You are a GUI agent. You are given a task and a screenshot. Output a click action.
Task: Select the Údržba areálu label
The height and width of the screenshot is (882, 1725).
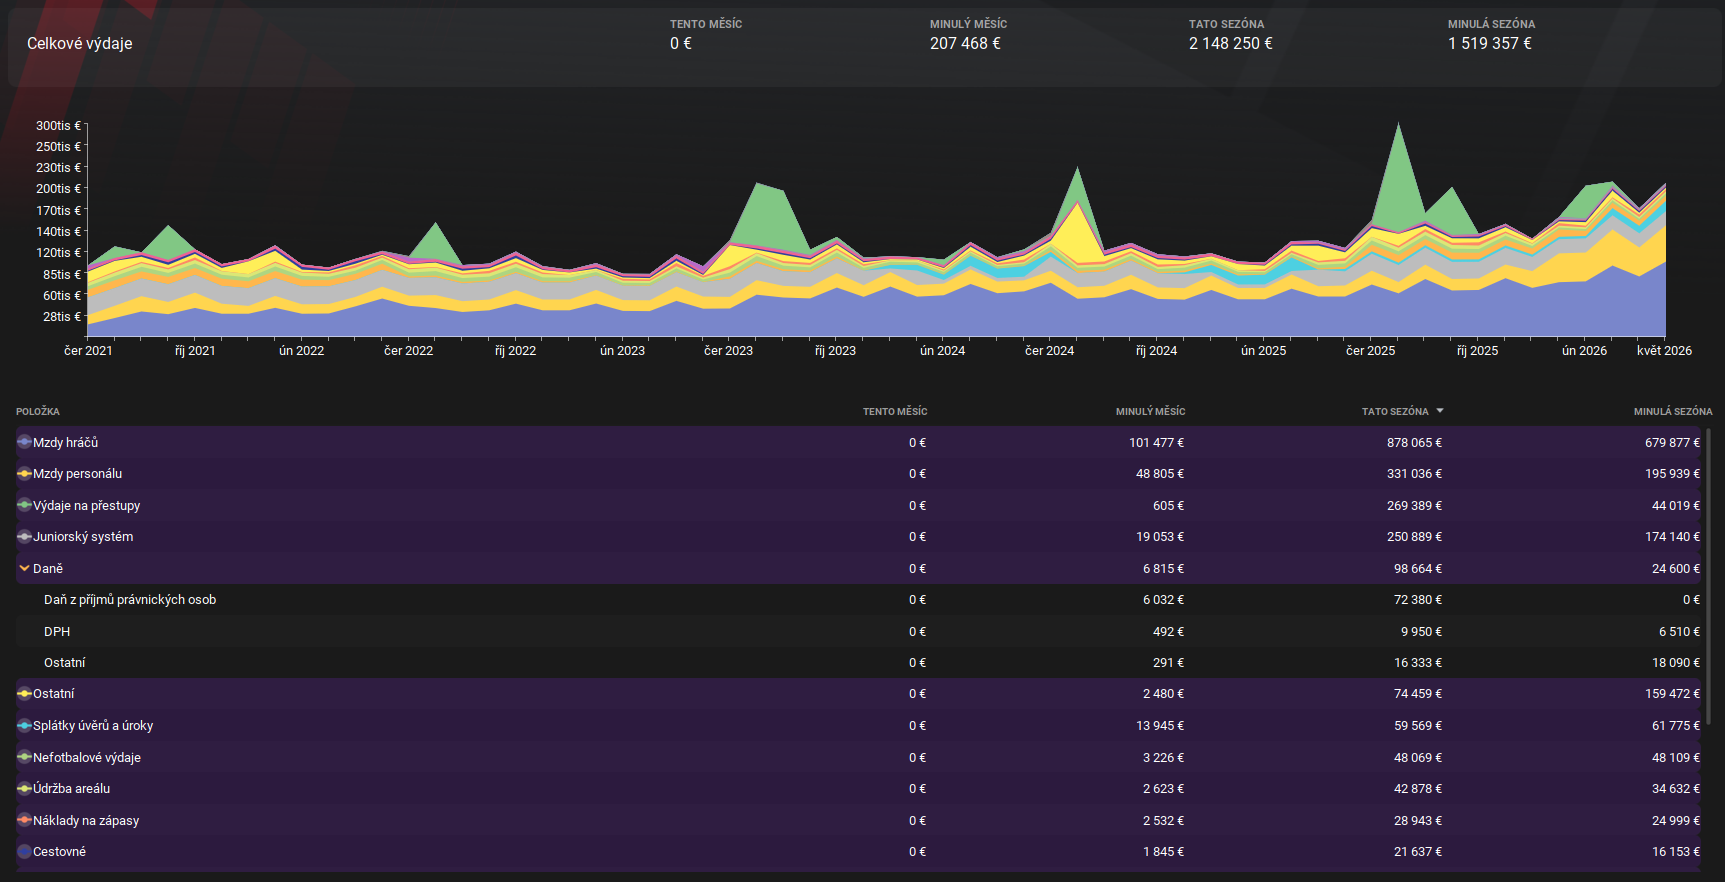coord(71,789)
